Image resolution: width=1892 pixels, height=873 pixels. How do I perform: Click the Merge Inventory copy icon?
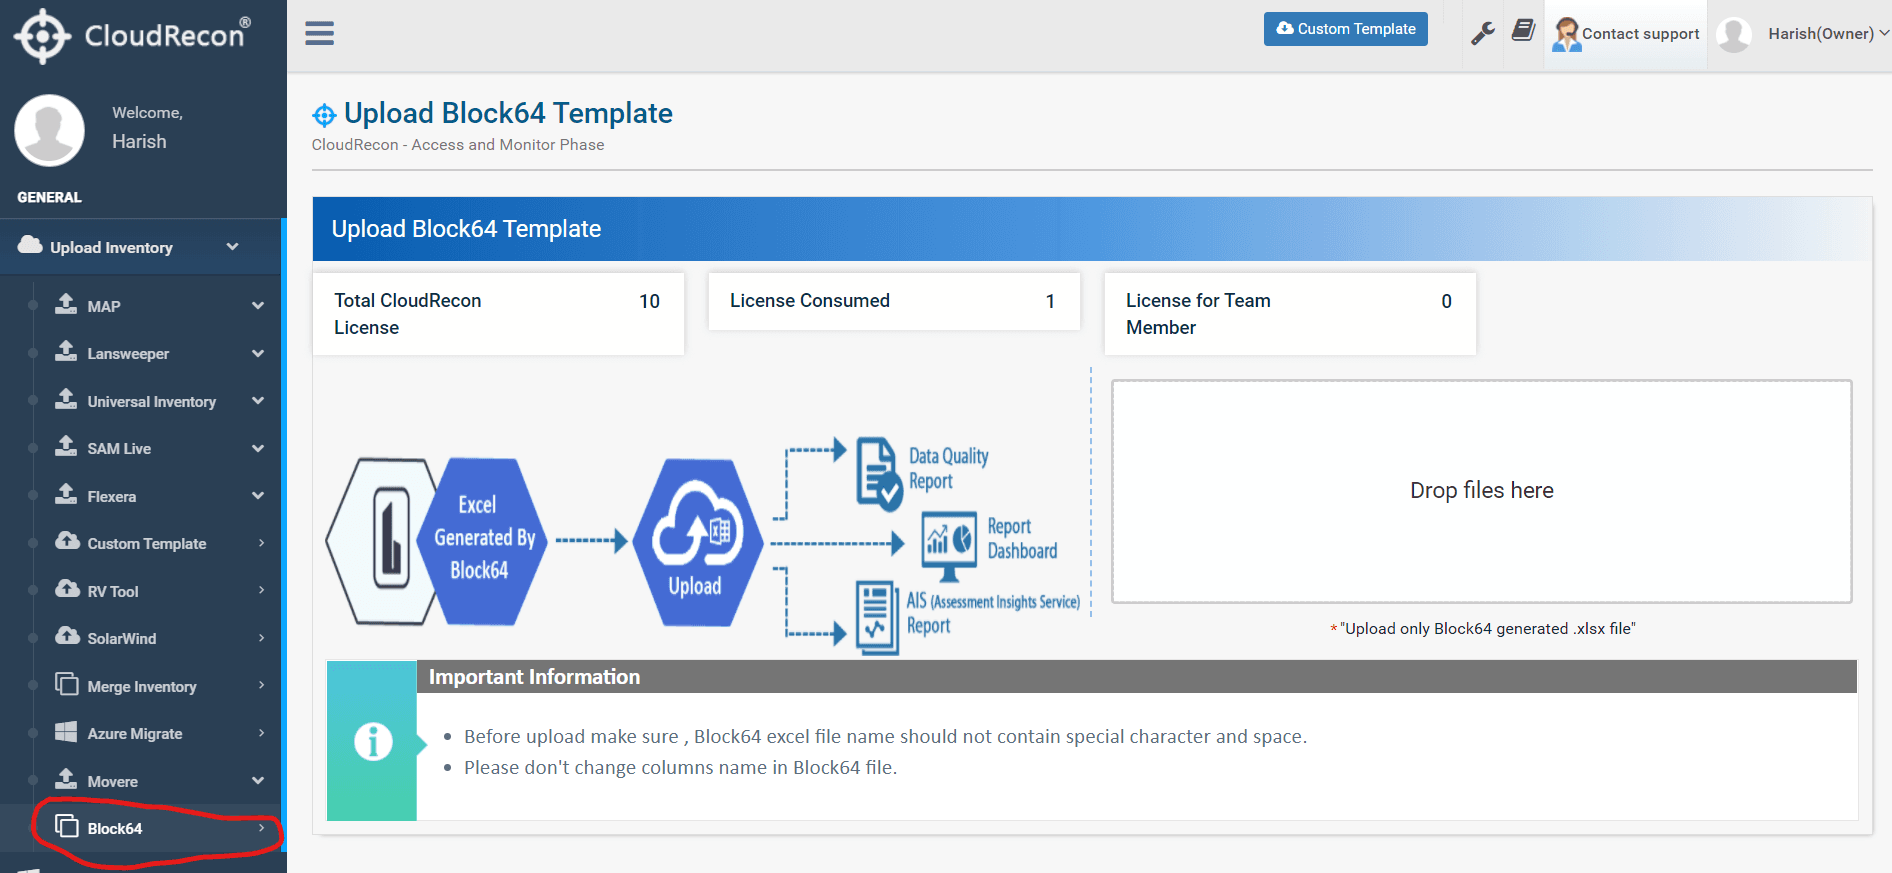pos(67,684)
